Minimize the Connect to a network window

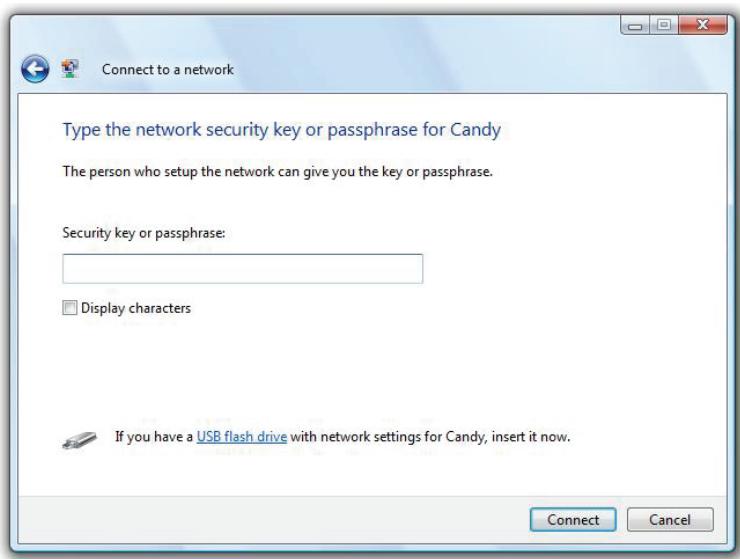635,25
